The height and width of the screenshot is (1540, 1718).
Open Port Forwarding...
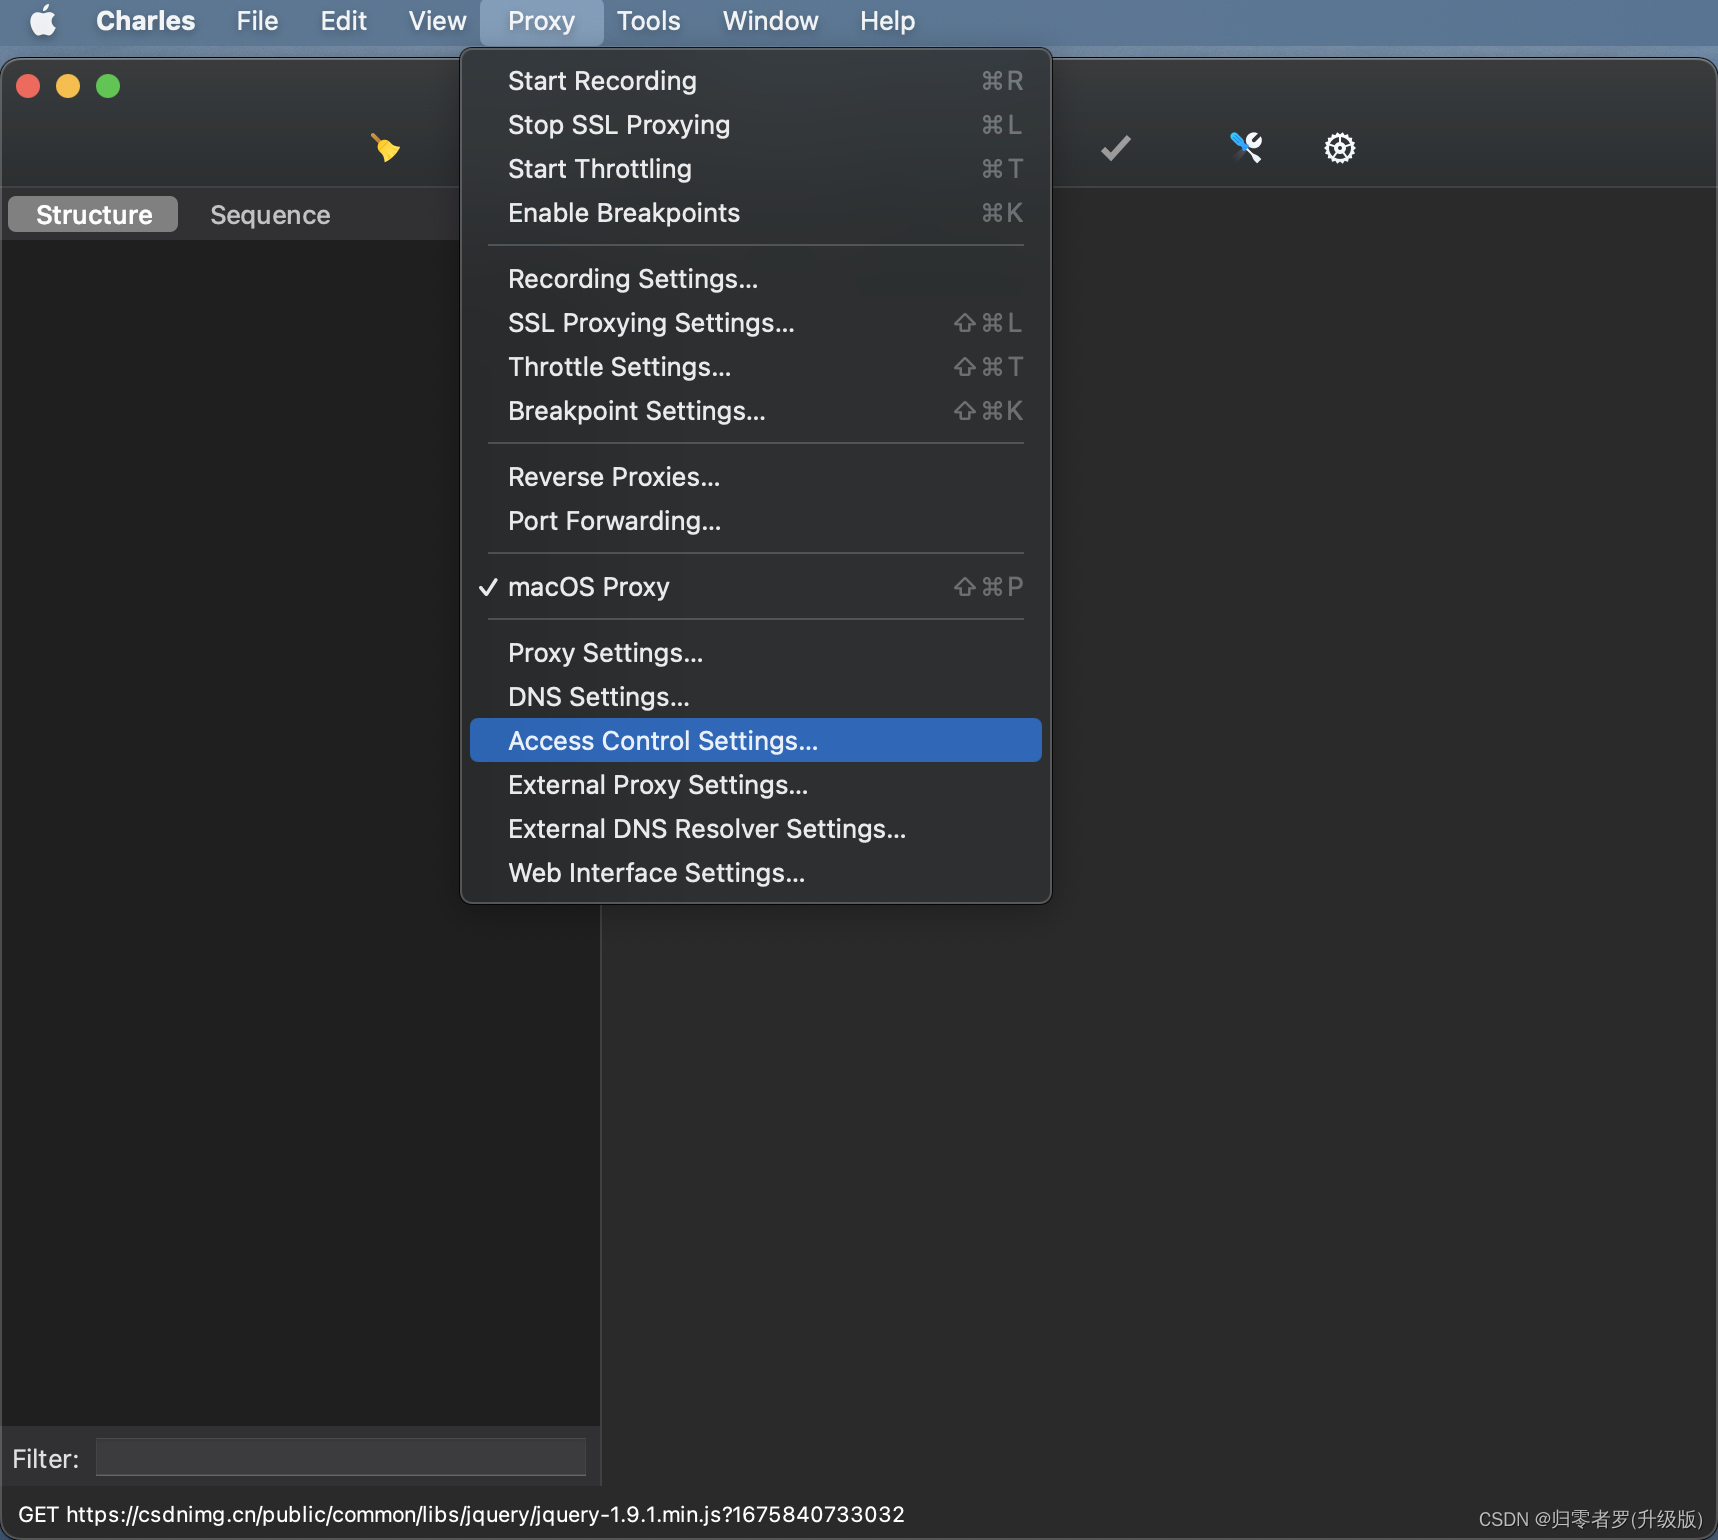756,521
